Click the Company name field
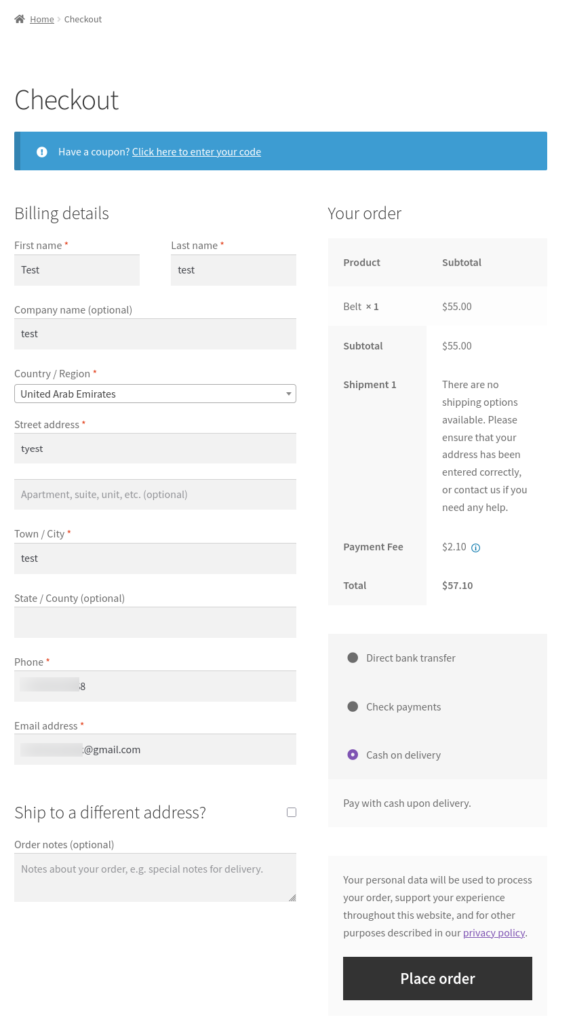This screenshot has width=575, height=1024. coord(155,334)
